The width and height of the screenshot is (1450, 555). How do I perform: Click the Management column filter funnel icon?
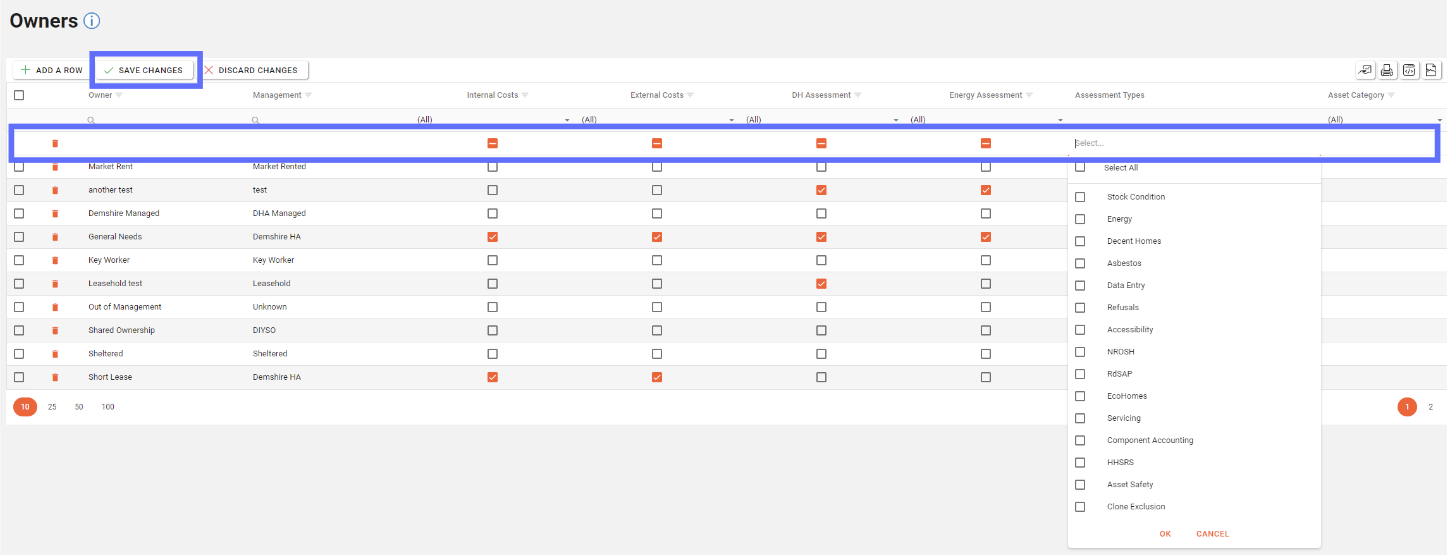[308, 96]
